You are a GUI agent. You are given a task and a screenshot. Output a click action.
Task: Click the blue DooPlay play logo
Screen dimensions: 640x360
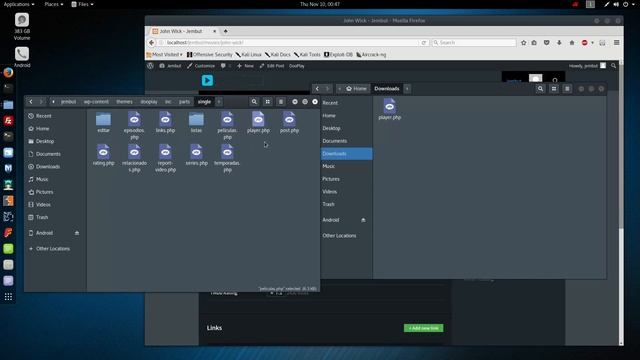[x=207, y=80]
